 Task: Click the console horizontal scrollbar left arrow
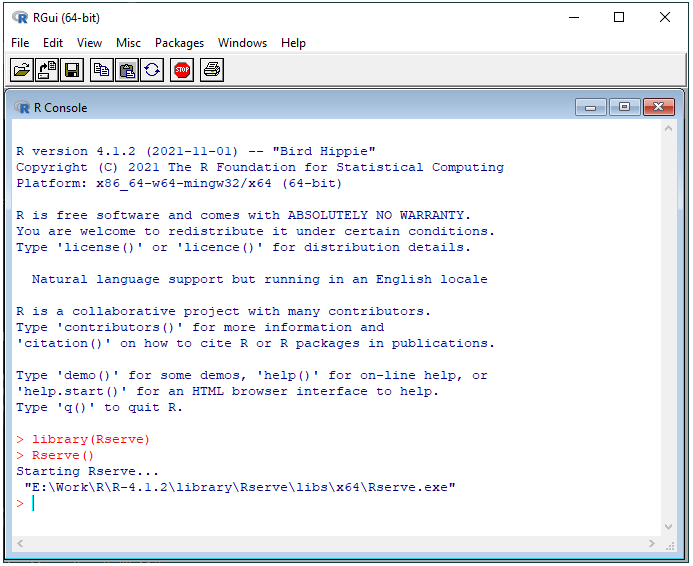(20, 544)
